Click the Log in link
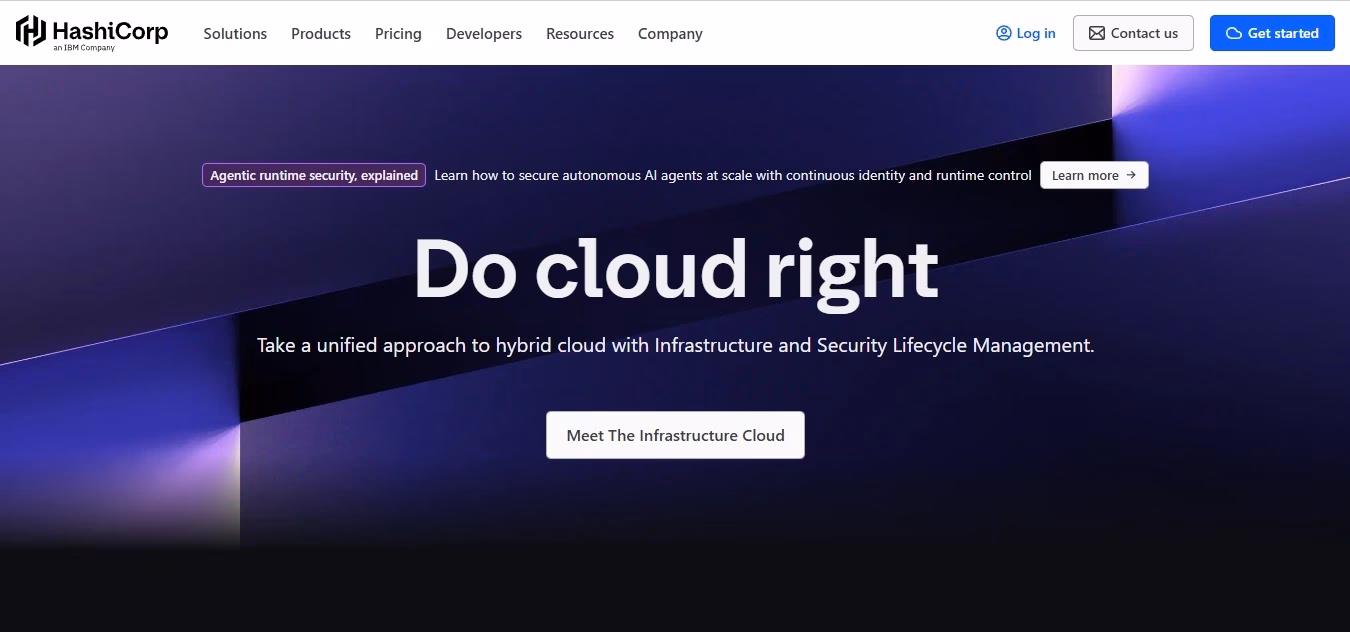 pyautogui.click(x=1026, y=33)
